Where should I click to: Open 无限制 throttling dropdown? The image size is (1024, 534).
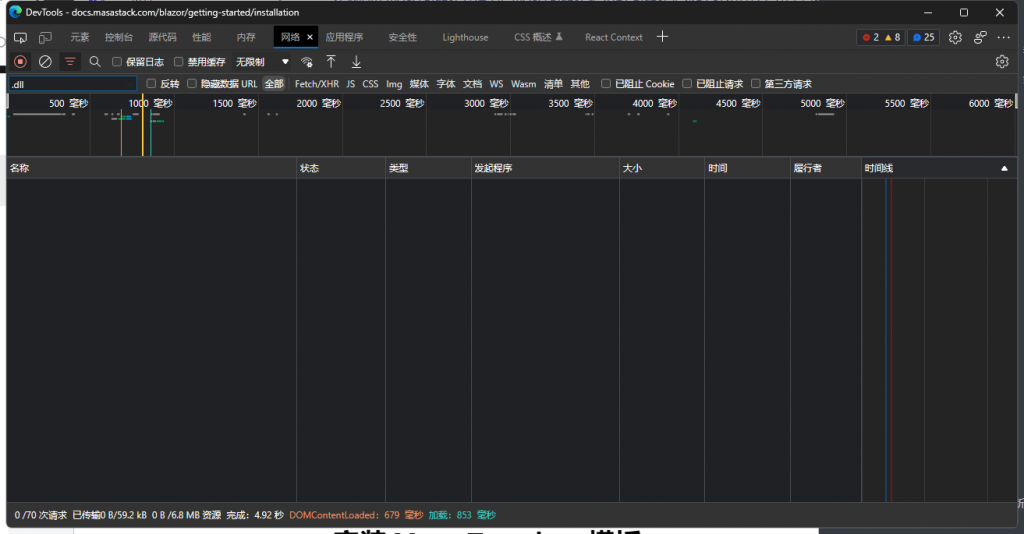pos(262,61)
